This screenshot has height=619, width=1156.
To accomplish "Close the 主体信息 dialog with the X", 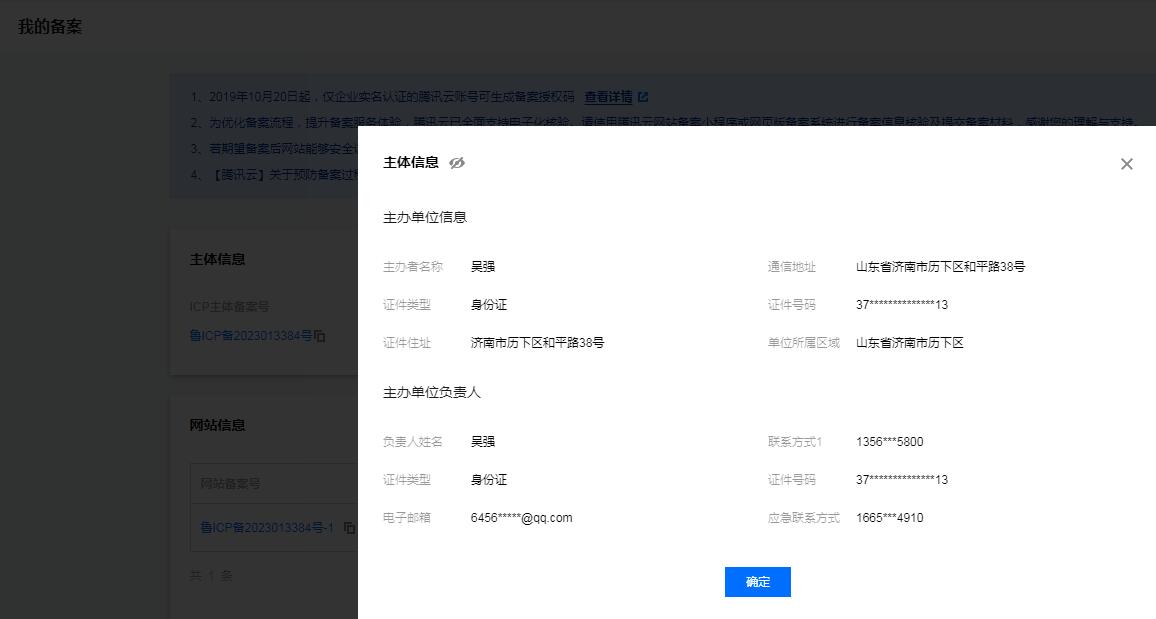I will tap(1127, 164).
